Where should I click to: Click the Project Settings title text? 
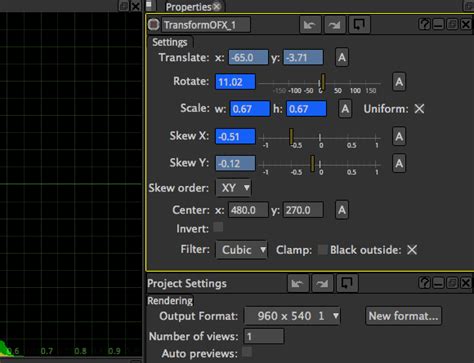pyautogui.click(x=187, y=283)
